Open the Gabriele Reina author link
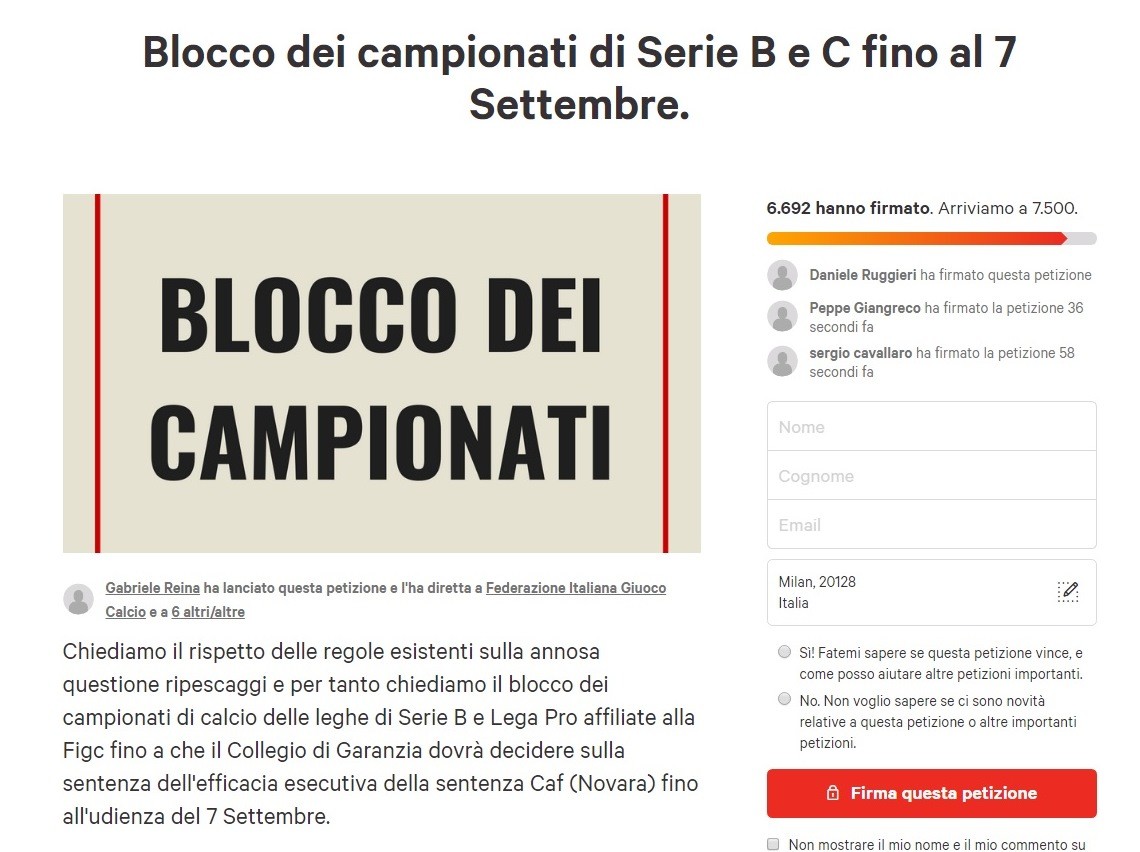The width and height of the screenshot is (1140, 852). pyautogui.click(x=153, y=587)
